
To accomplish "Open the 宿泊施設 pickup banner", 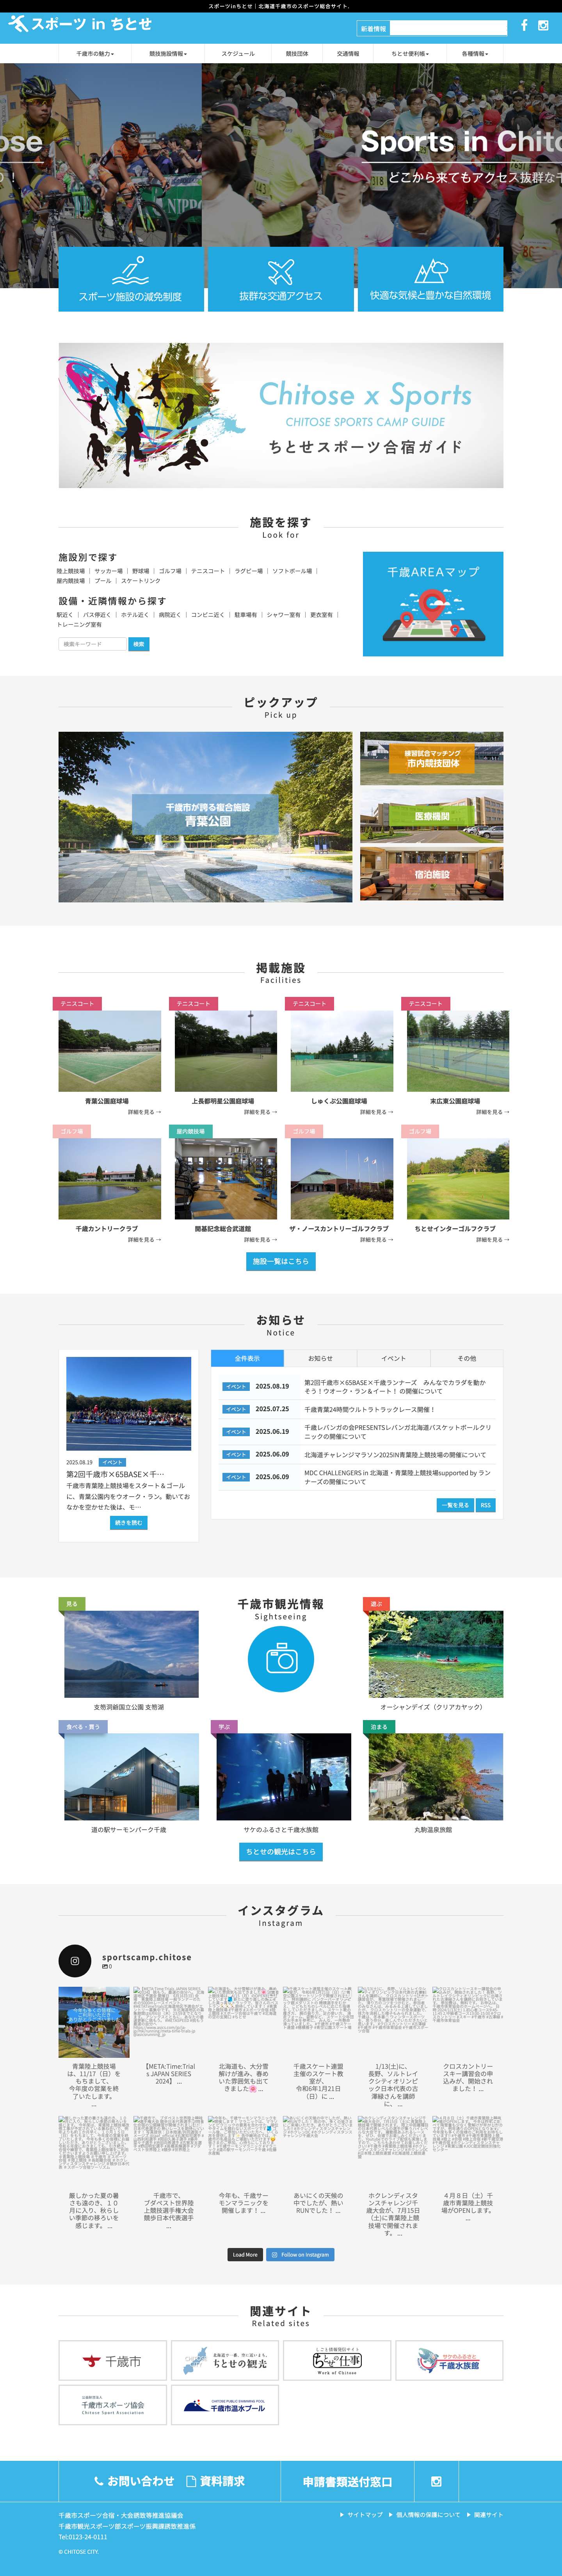I will click(x=432, y=874).
